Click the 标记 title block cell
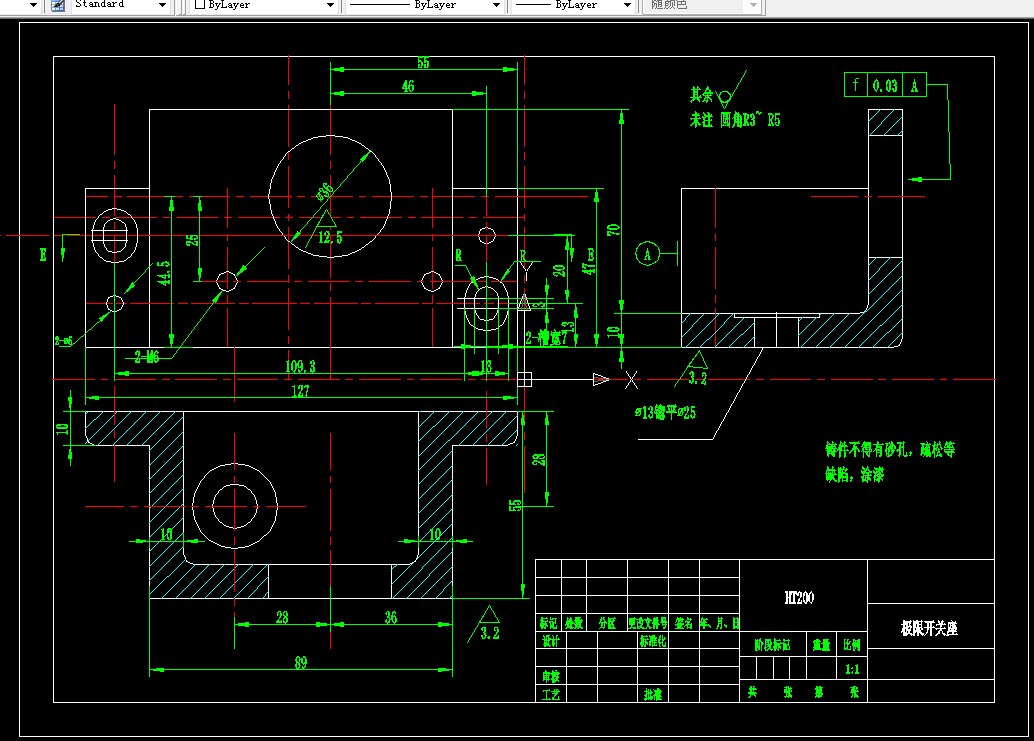Viewport: 1034px width, 741px height. click(548, 623)
